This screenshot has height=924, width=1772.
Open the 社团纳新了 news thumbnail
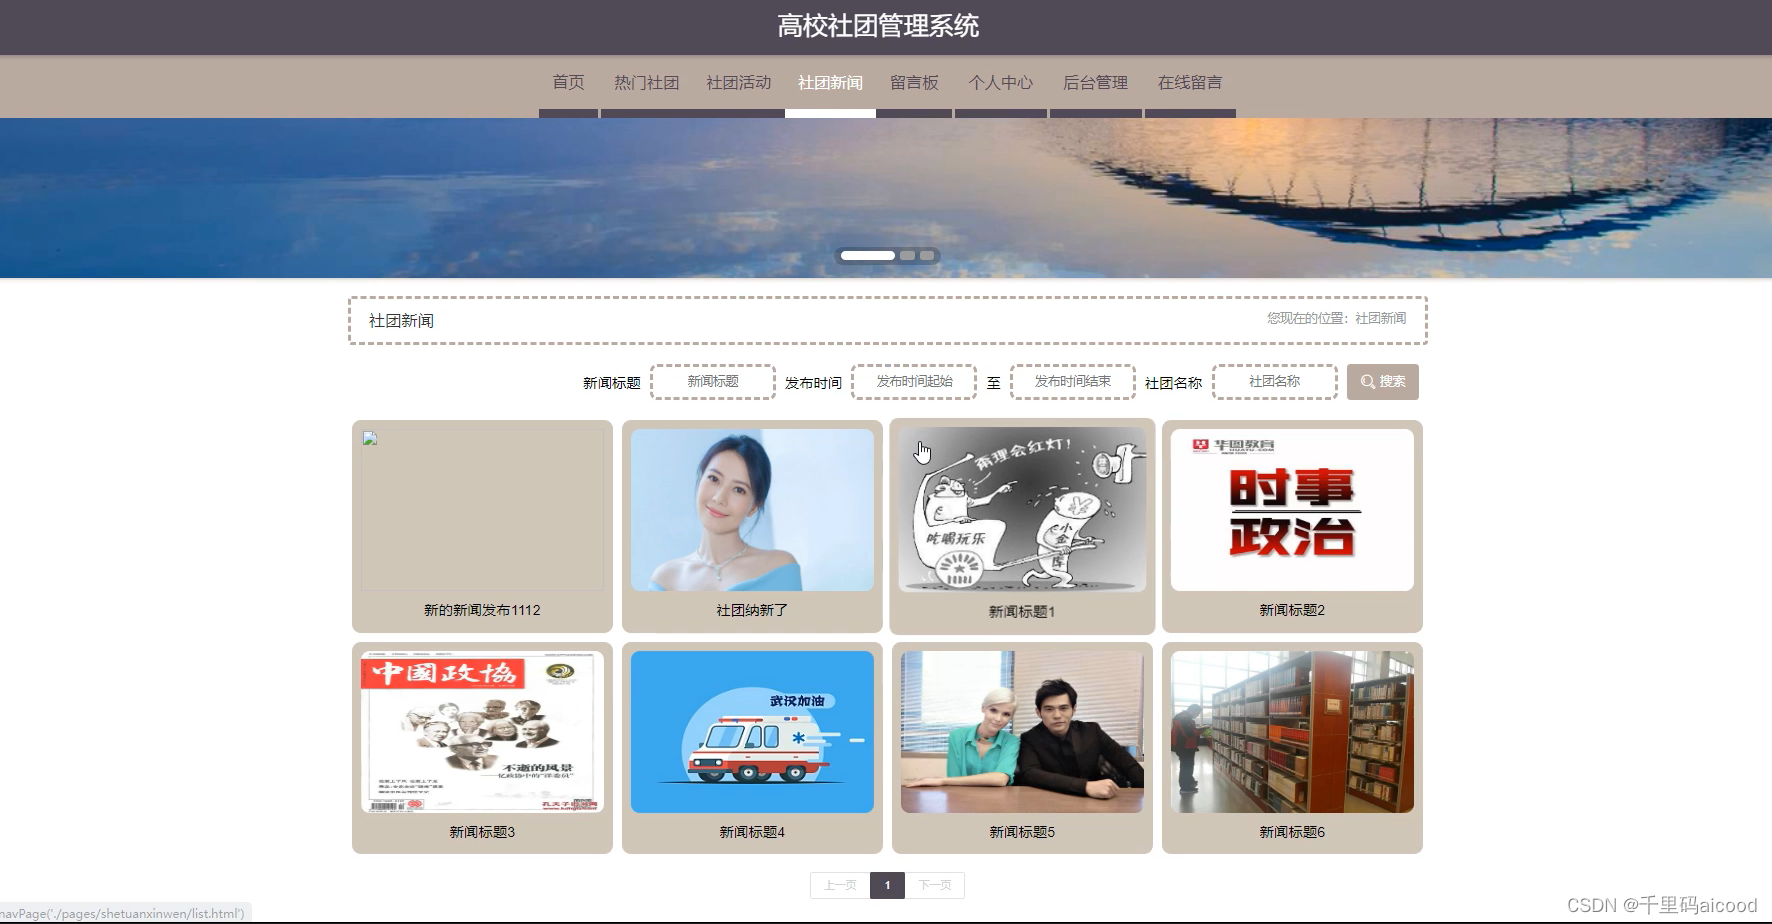coord(752,510)
